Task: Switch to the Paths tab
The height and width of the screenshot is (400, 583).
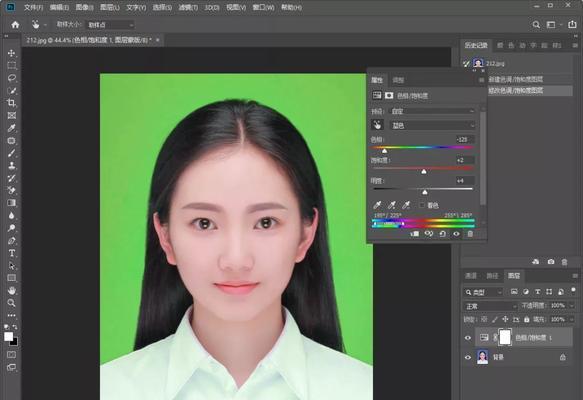Action: 492,275
